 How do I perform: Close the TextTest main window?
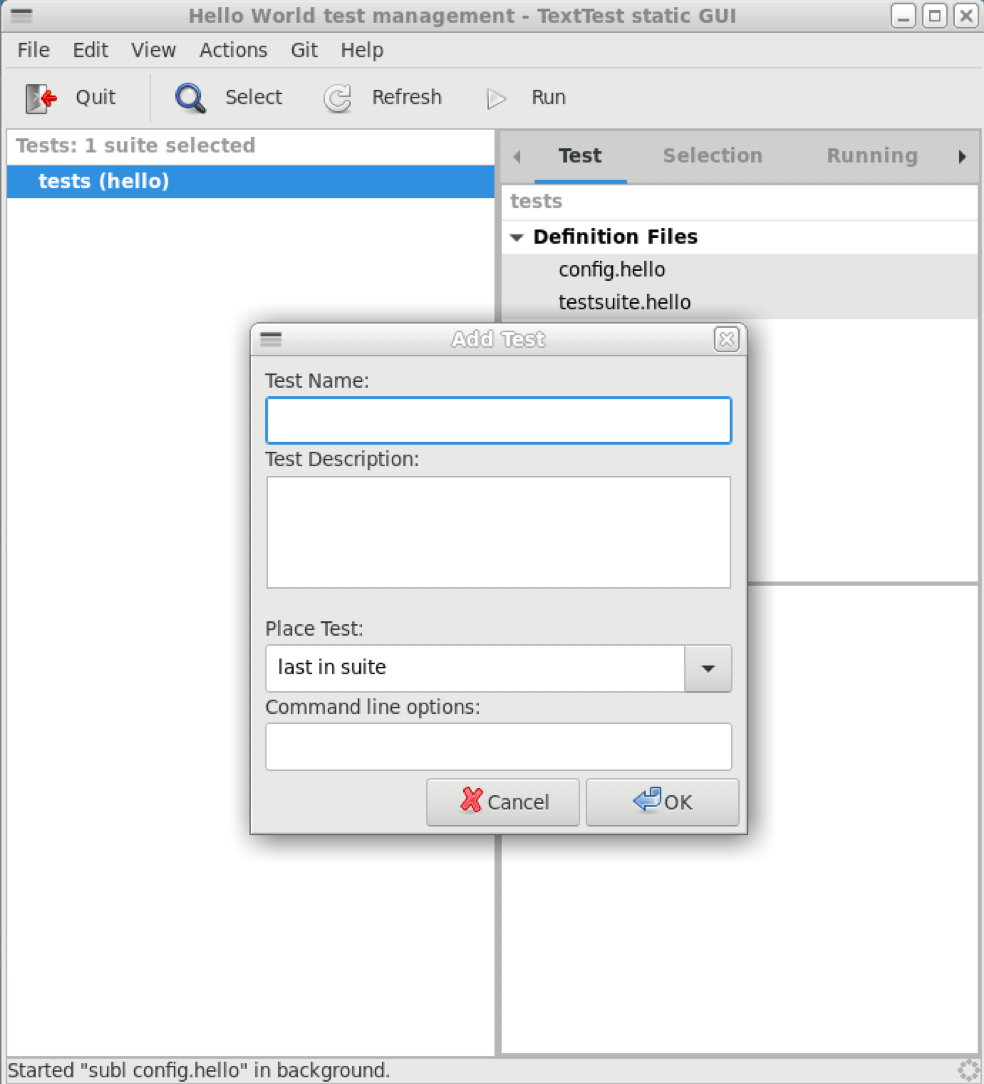[966, 15]
